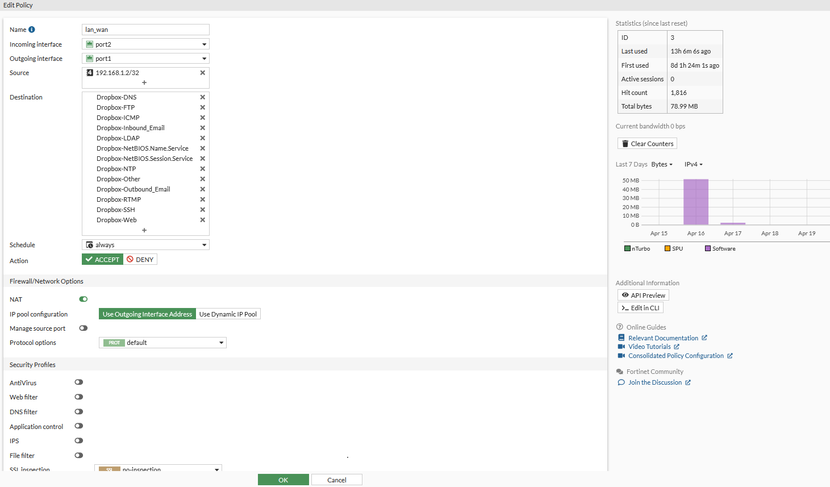This screenshot has height=487, width=830.
Task: Open Video Tutorials link
Action: 649,347
